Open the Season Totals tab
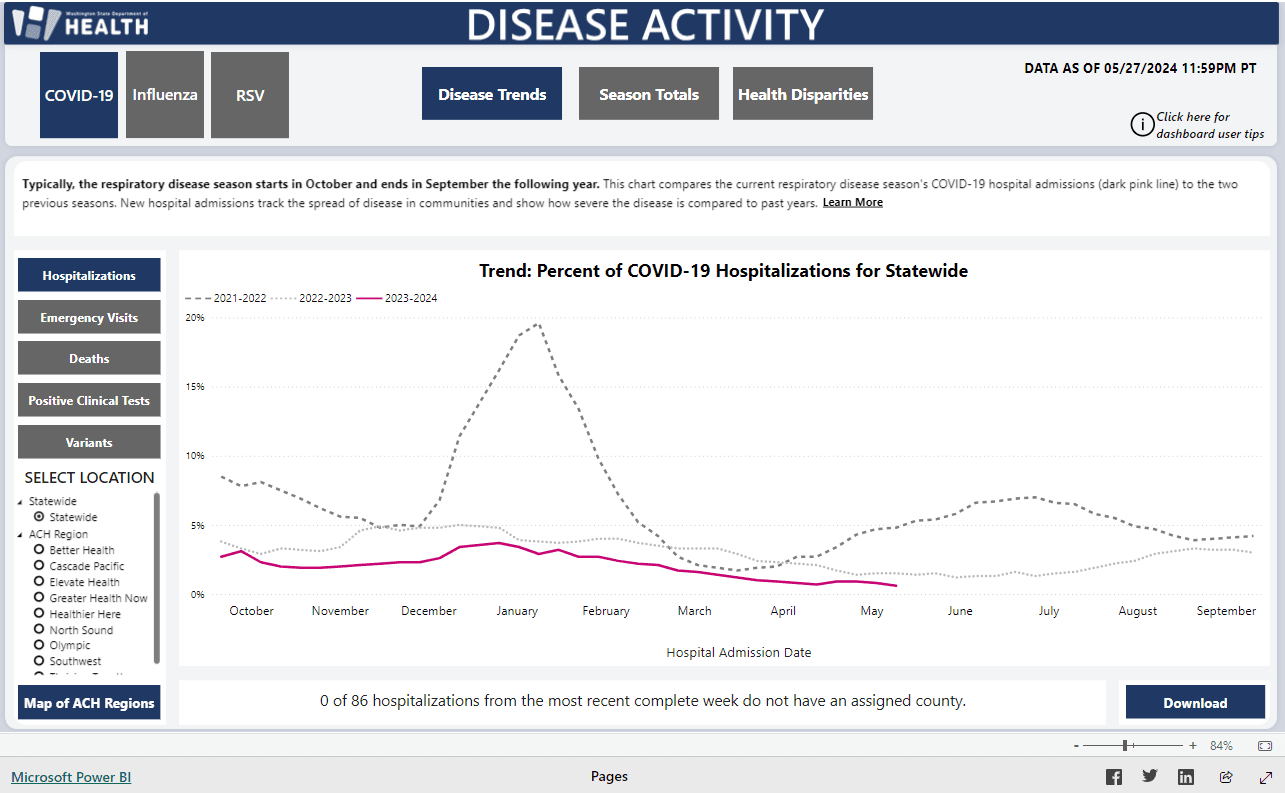The height and width of the screenshot is (793, 1285). point(649,94)
